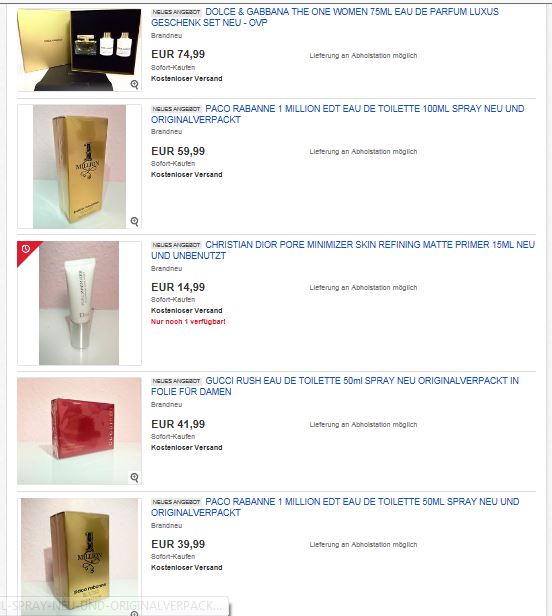Click the EUR 41,99 price

click(x=178, y=424)
